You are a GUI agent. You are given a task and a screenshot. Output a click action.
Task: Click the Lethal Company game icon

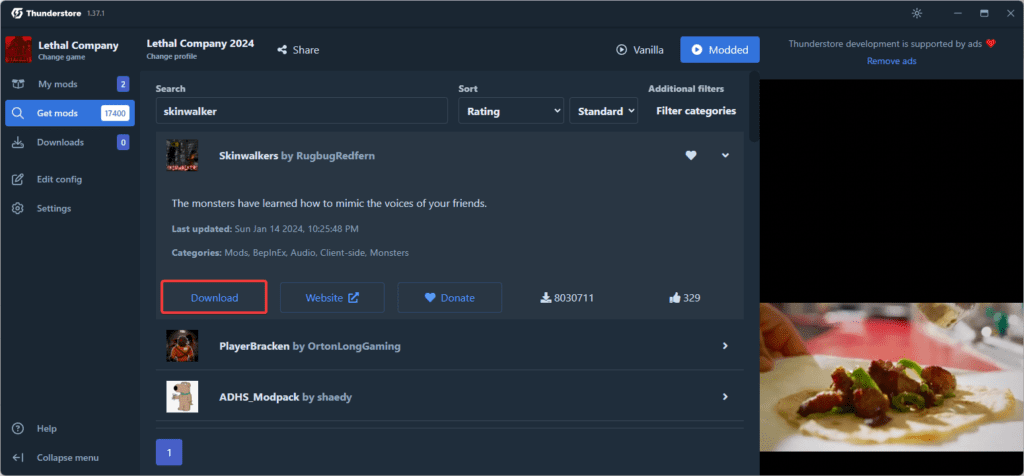click(x=20, y=50)
